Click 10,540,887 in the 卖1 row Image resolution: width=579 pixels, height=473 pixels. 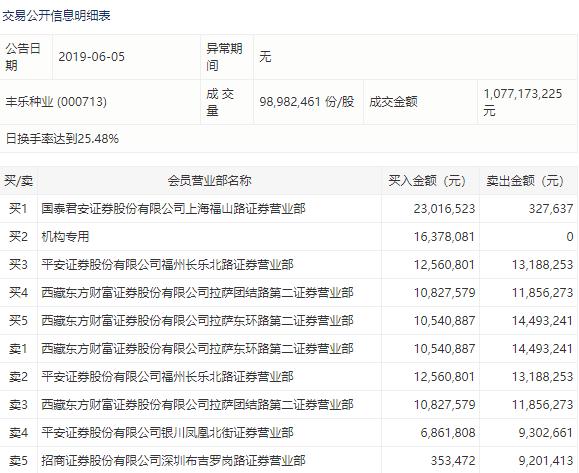click(444, 349)
